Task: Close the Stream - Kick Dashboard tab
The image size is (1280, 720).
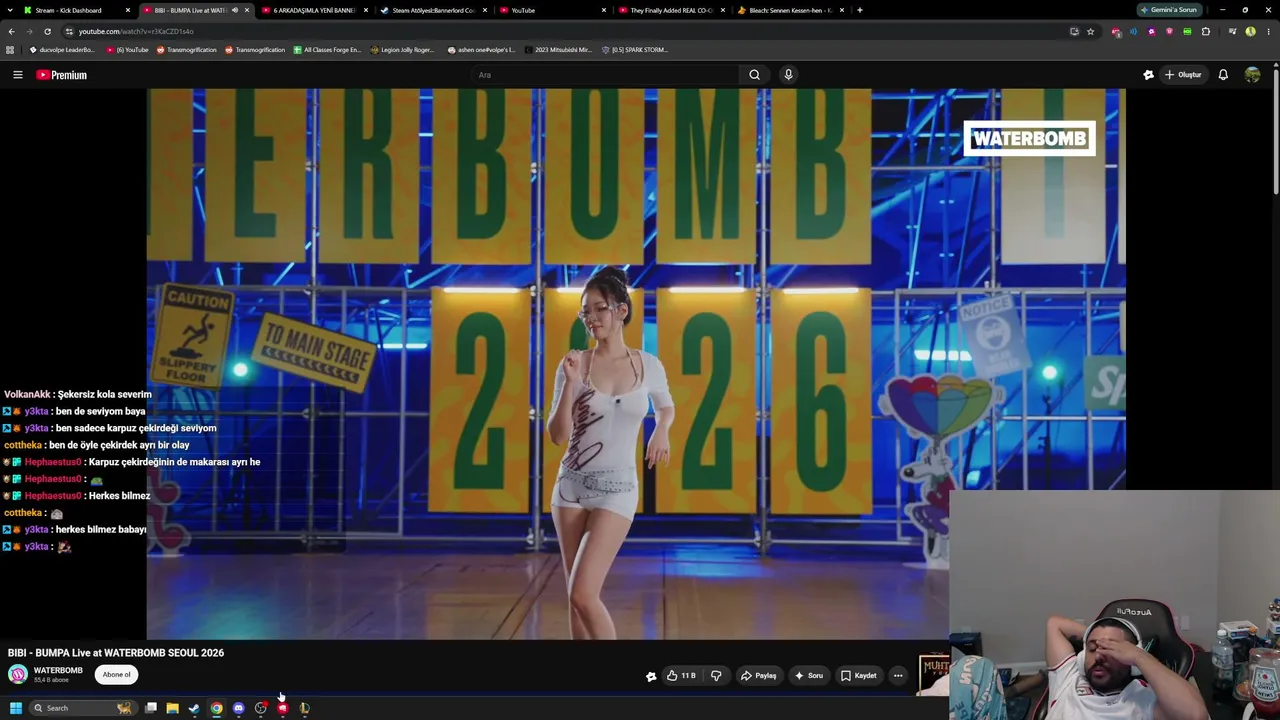Action: (128, 10)
